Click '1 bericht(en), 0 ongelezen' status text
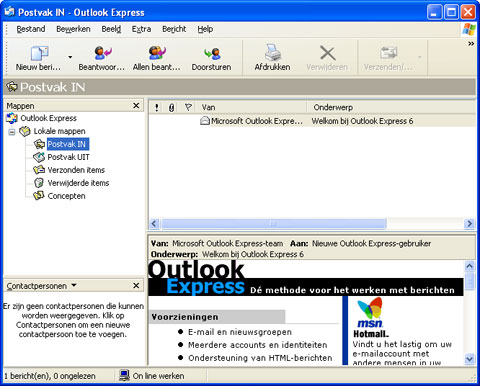Image resolution: width=480 pixels, height=386 pixels. 50,376
